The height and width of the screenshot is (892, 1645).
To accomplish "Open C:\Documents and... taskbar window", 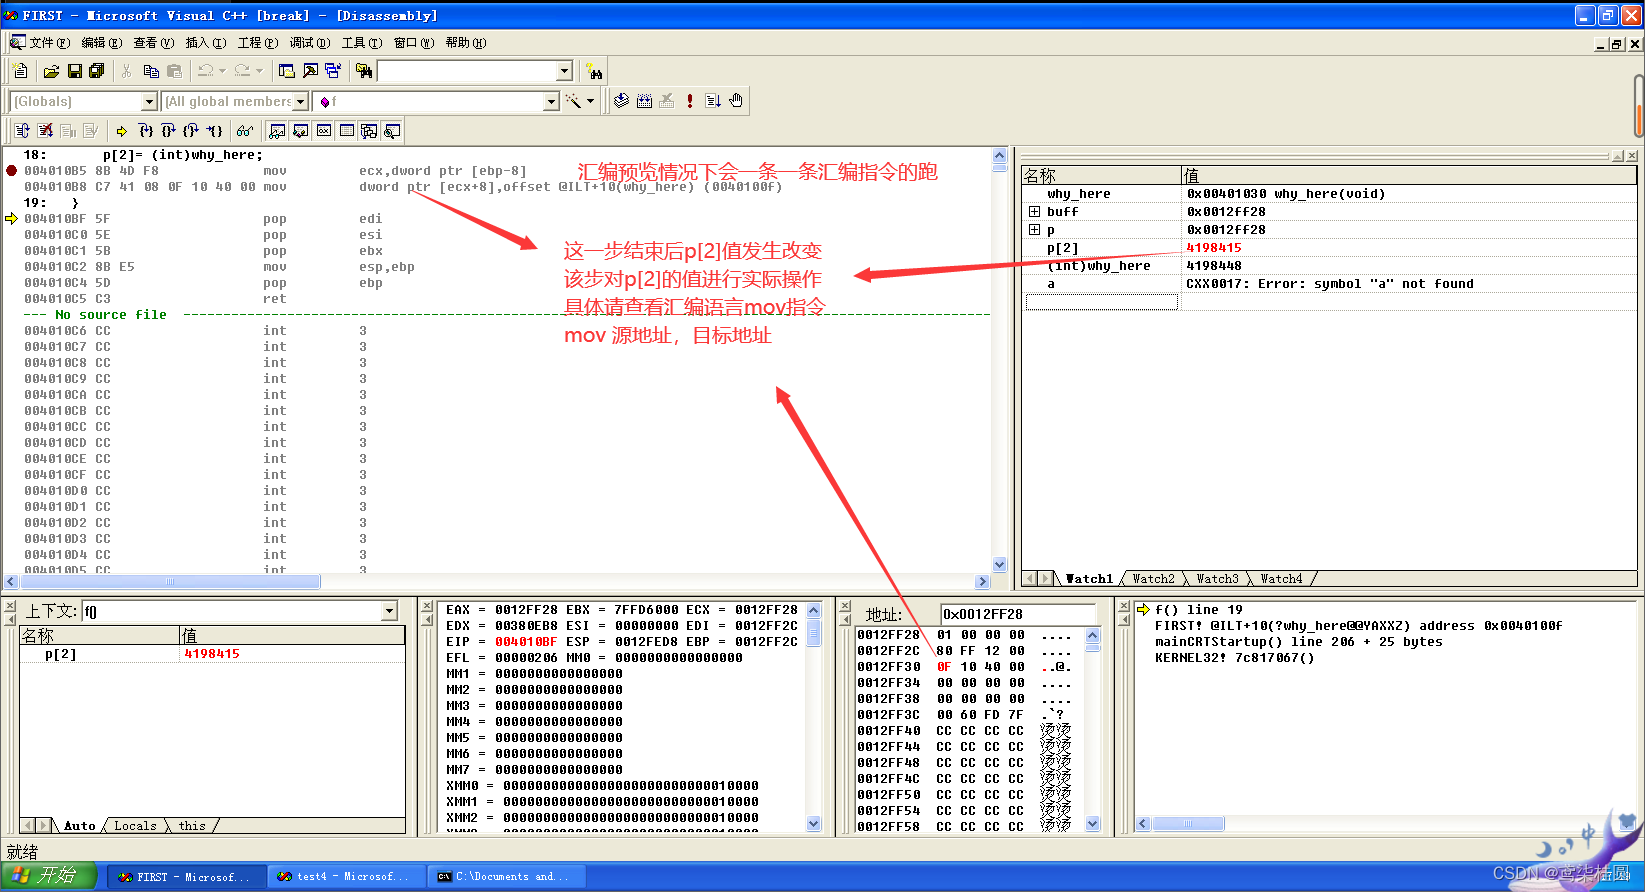I will [x=506, y=877].
